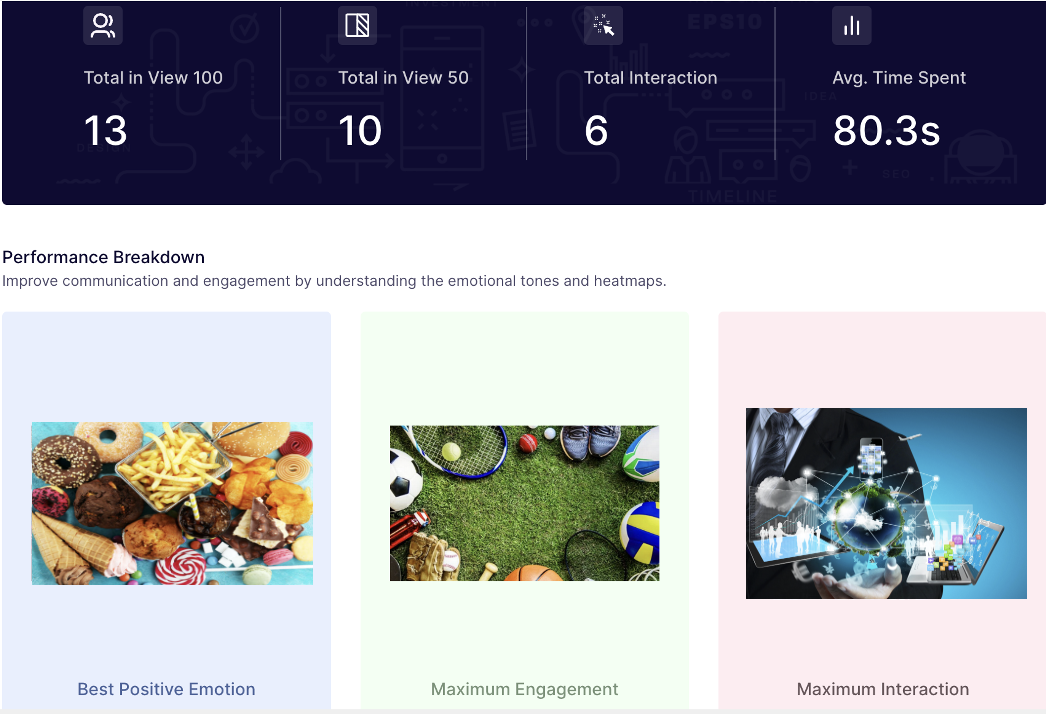The width and height of the screenshot is (1046, 714).
Task: Open the junk food image thumbnail
Action: coord(172,503)
